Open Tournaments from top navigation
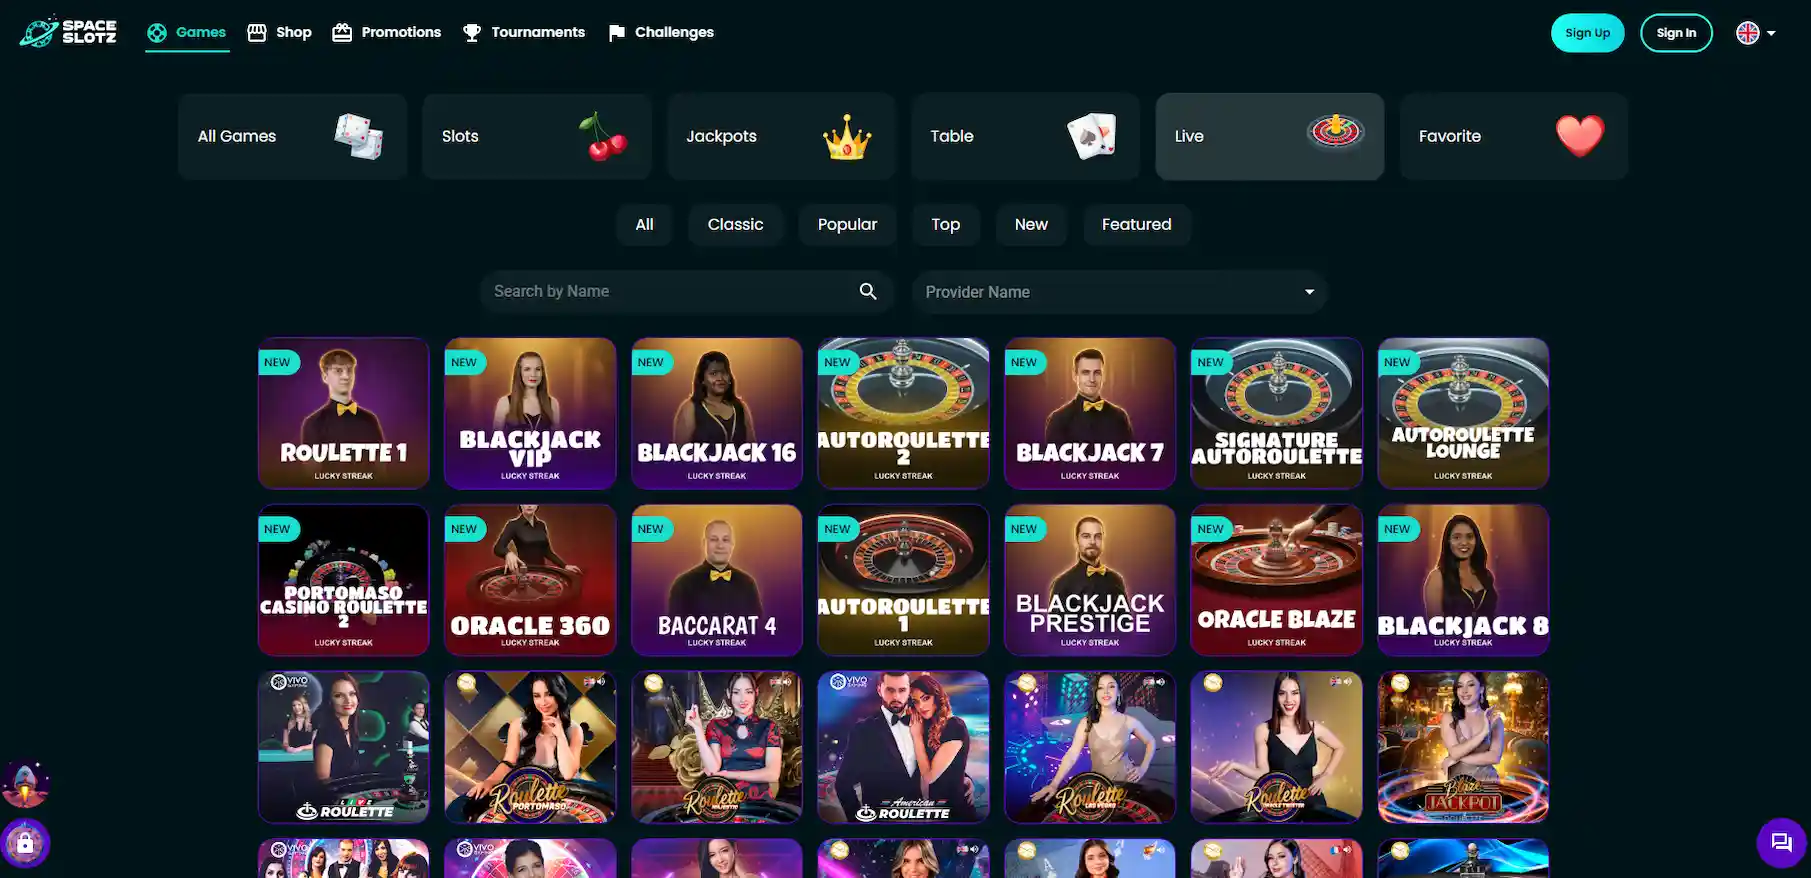 [x=524, y=32]
